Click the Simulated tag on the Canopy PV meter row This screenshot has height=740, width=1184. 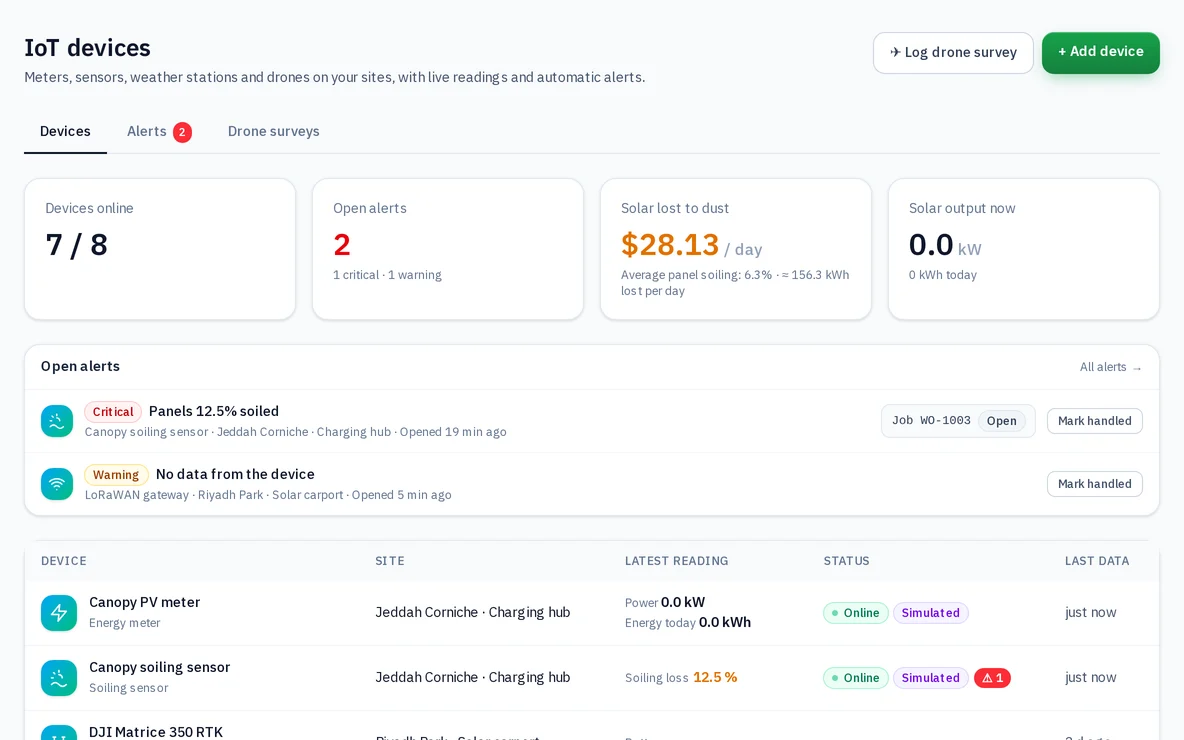[x=930, y=613]
